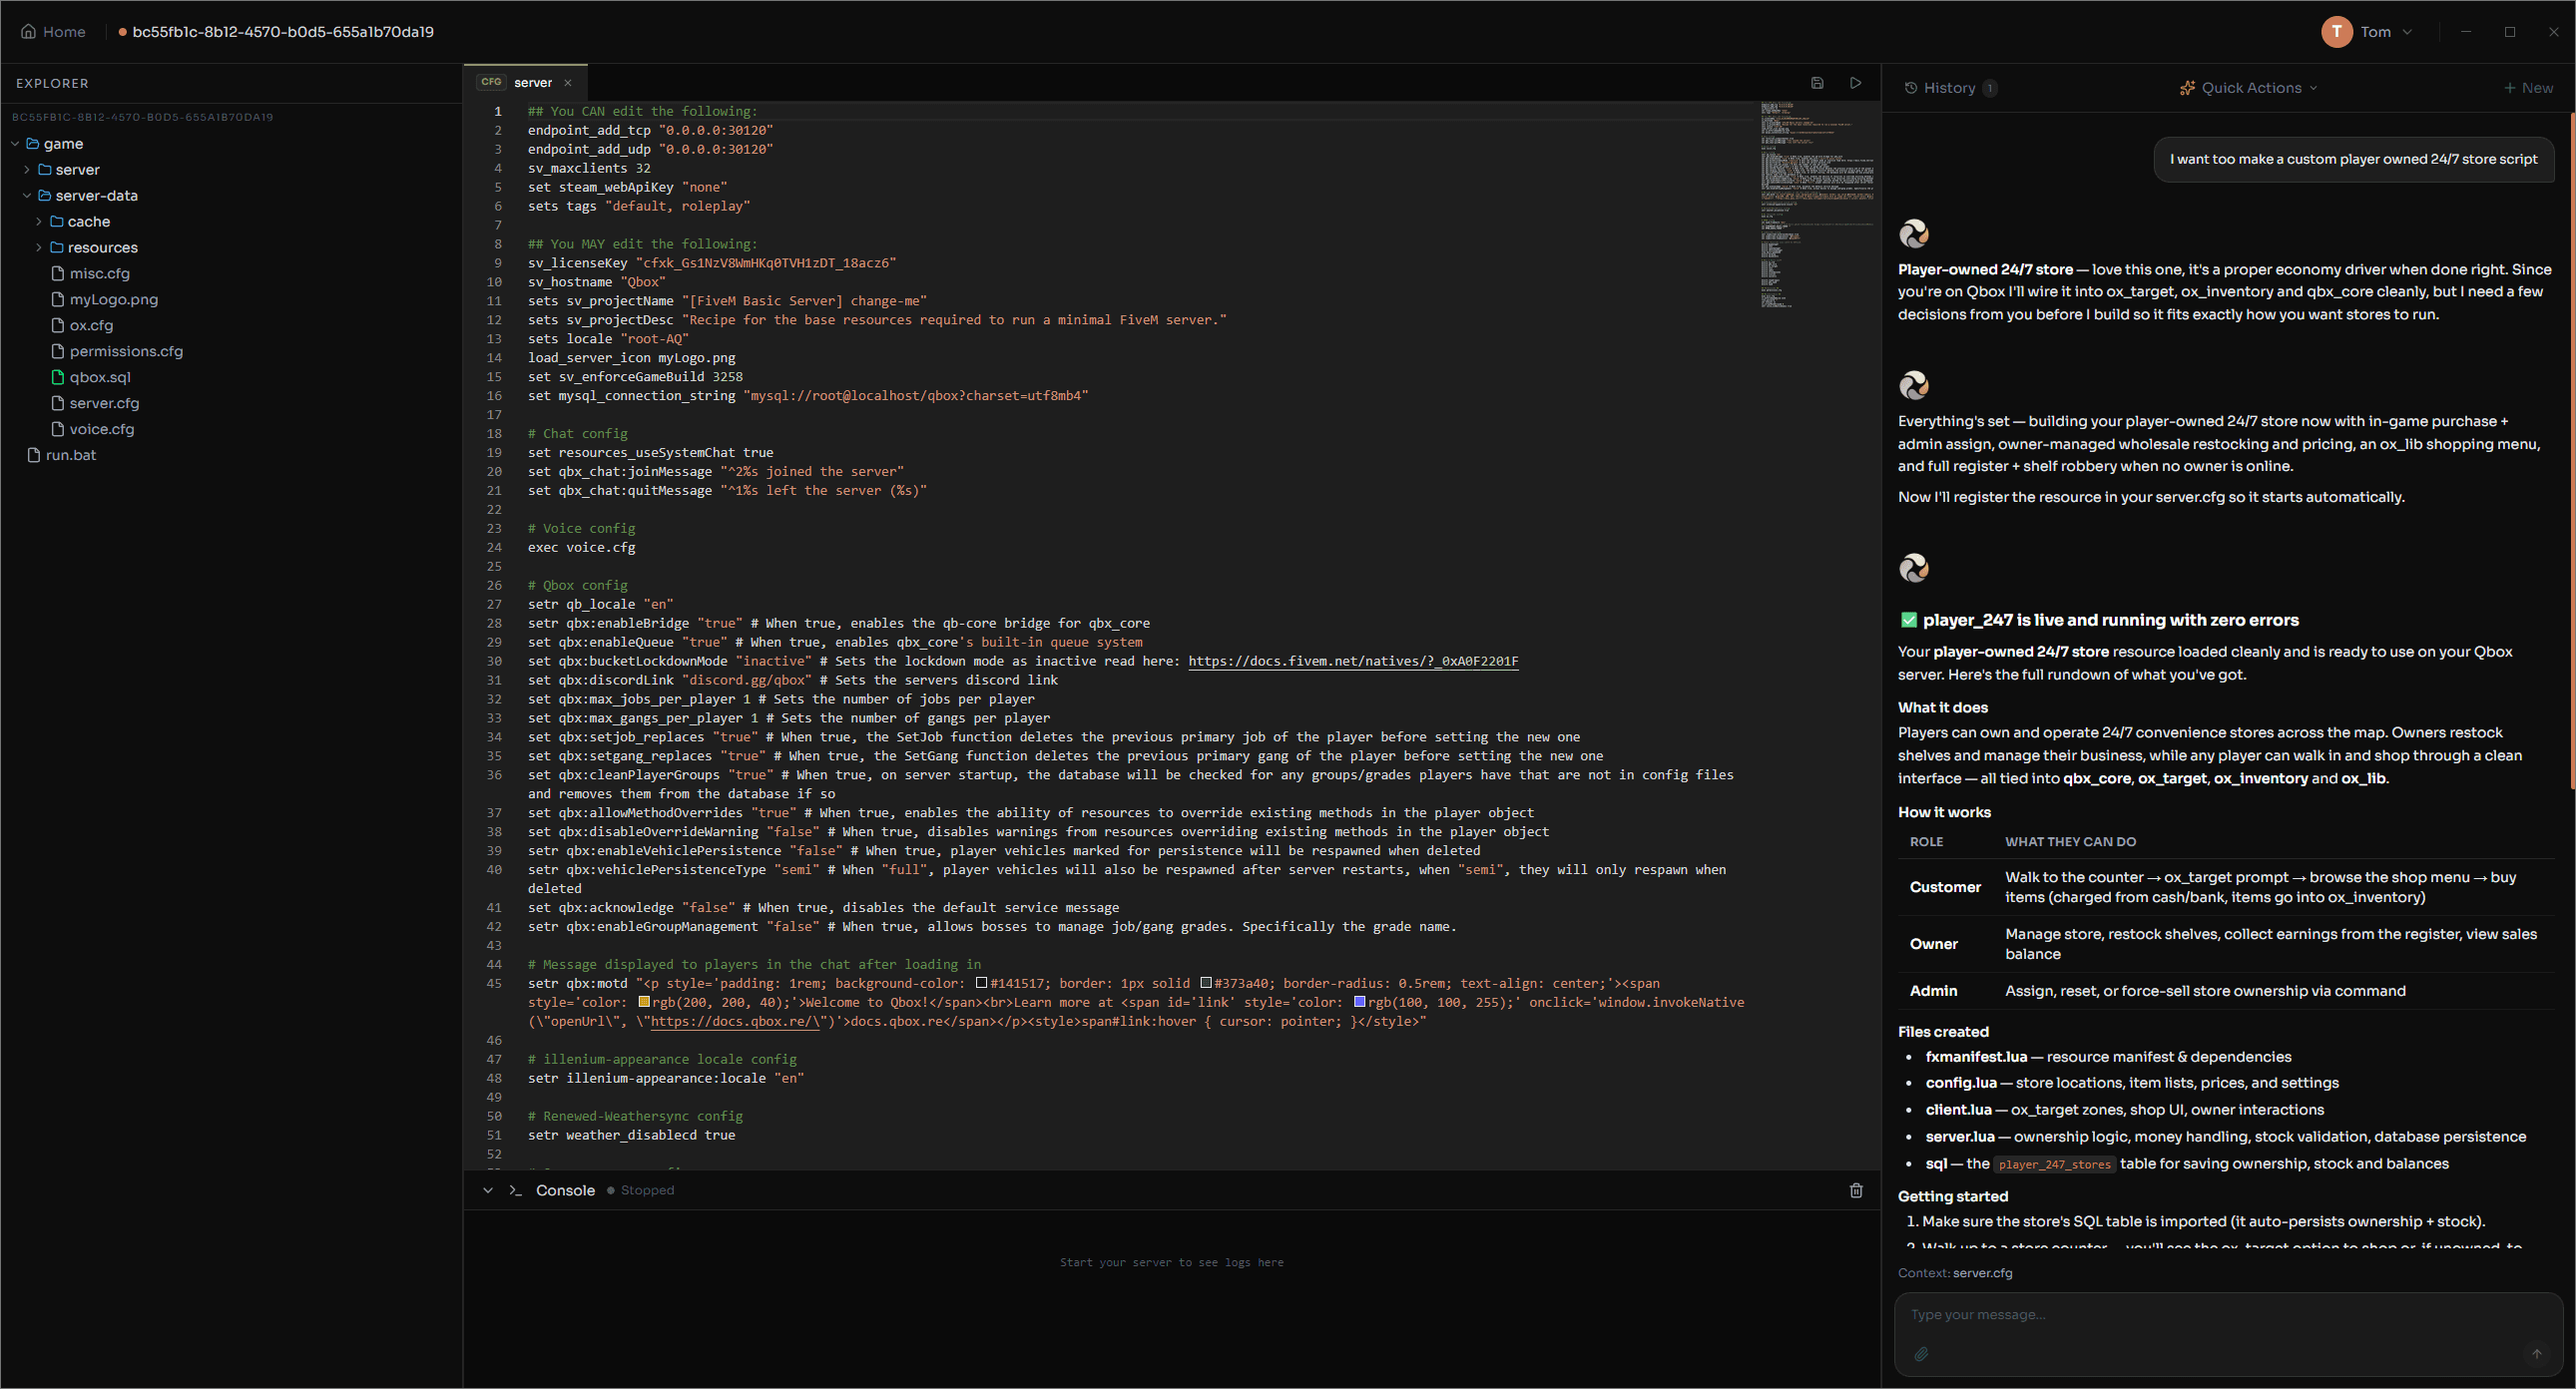
Task: Click the History clock icon
Action: (1911, 88)
